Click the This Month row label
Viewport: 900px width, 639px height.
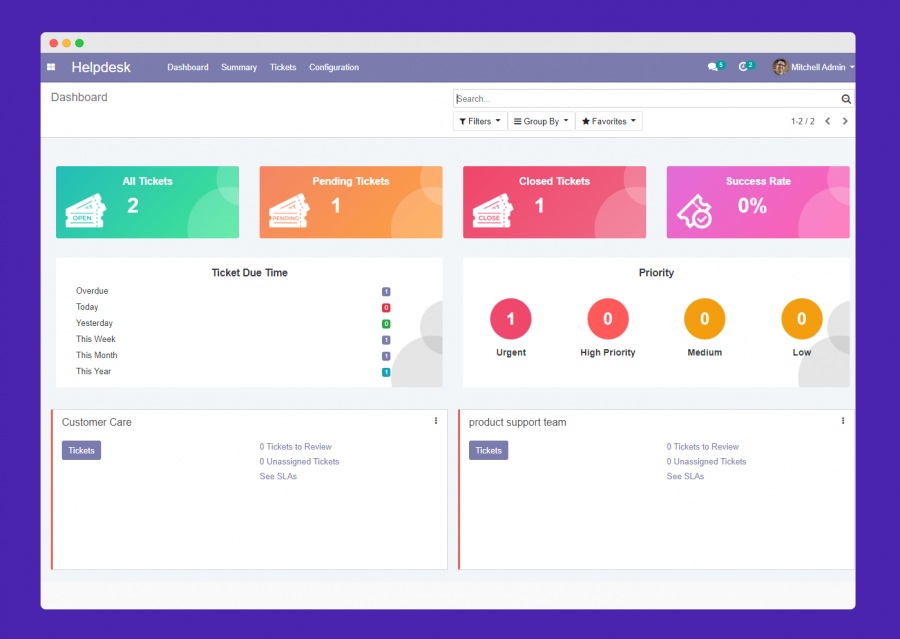point(96,355)
